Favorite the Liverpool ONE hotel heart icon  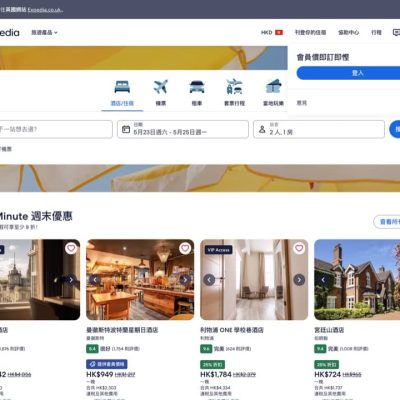299,248
